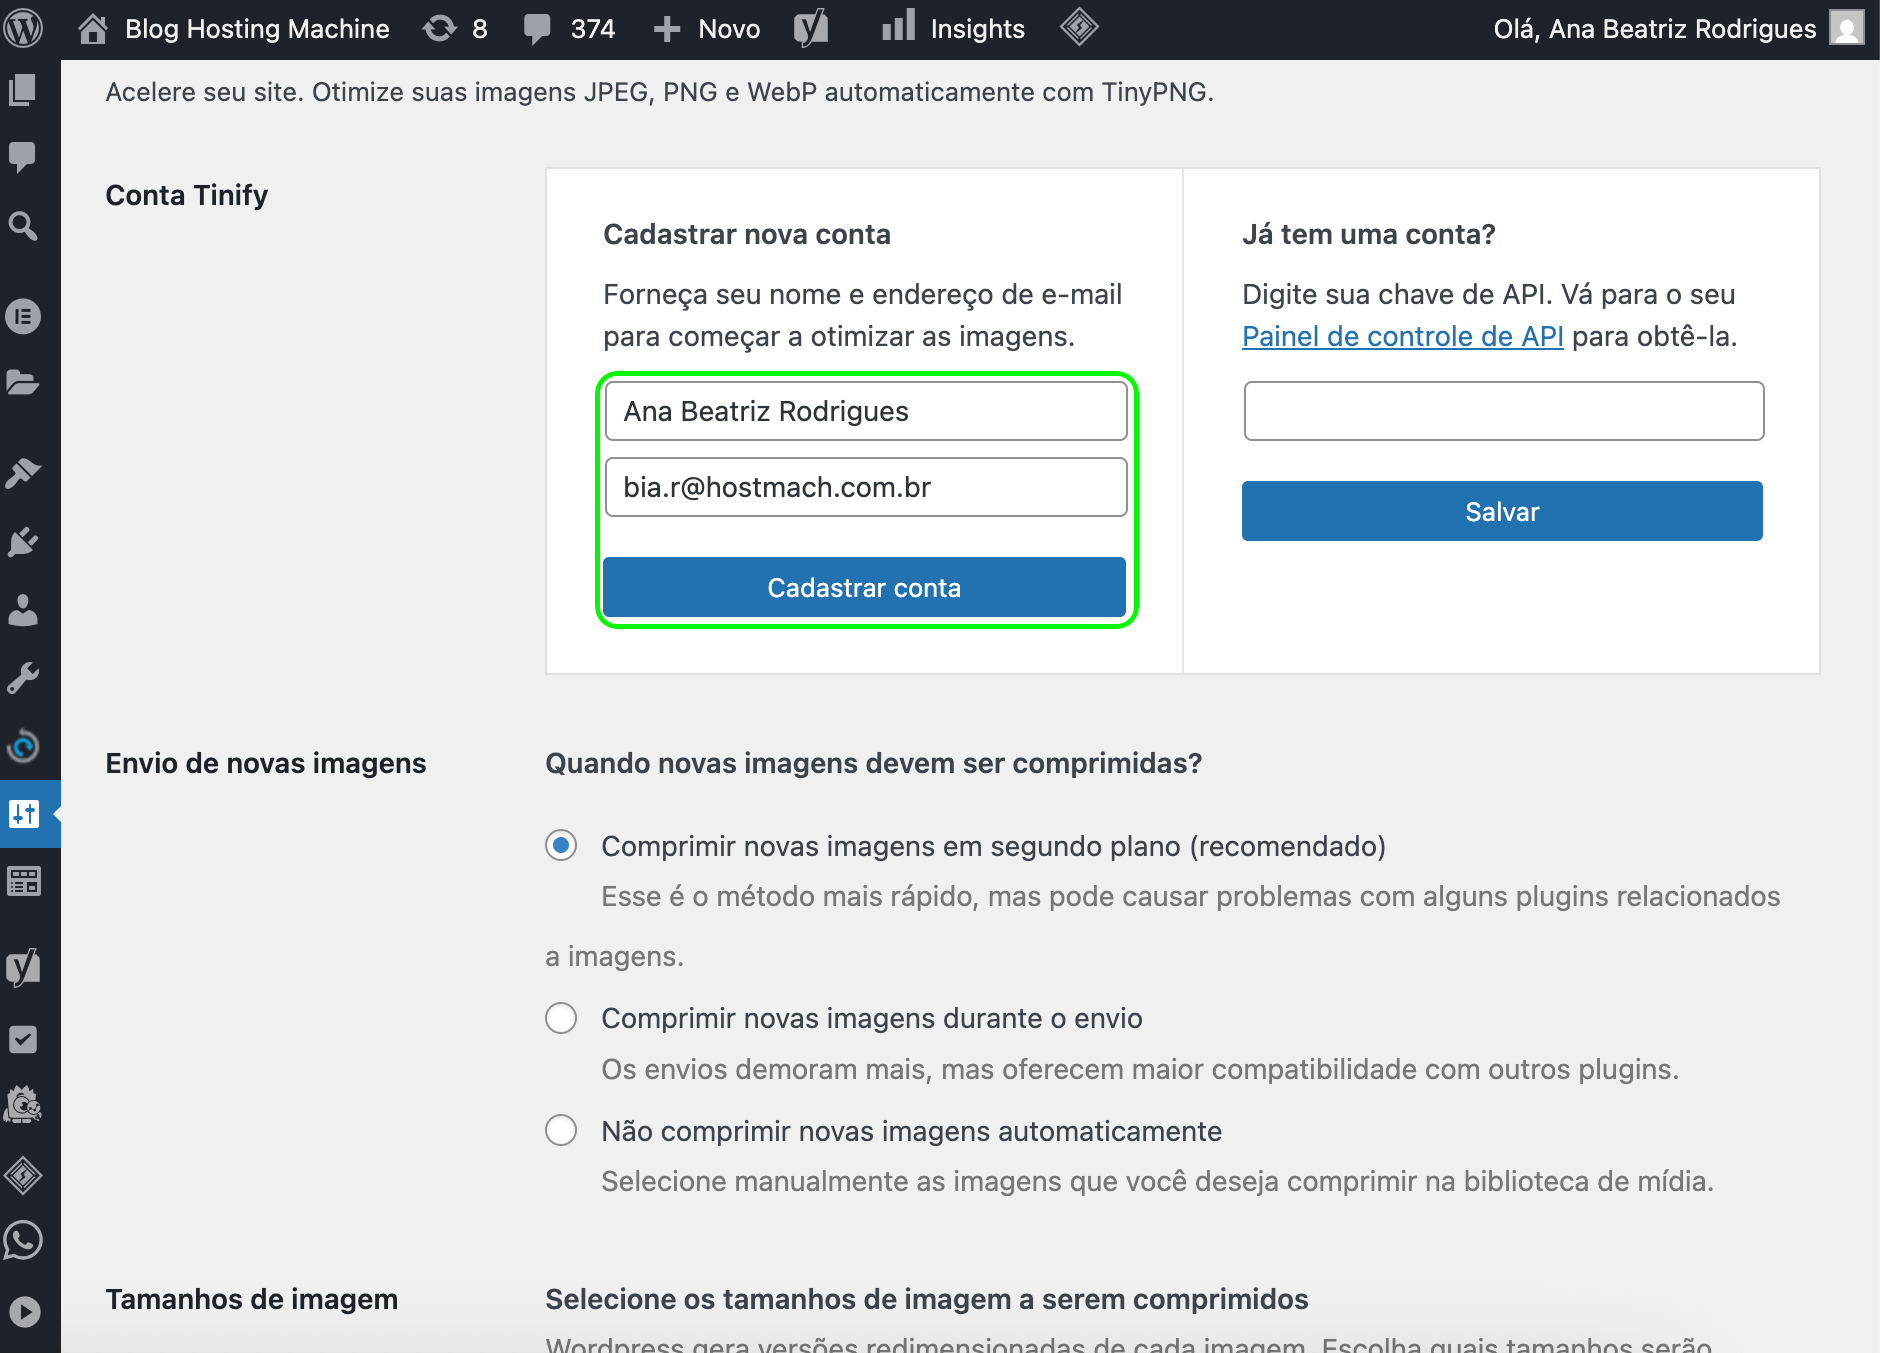Open the Painel de controle de API link
Screen dimensions: 1880x1353
pyautogui.click(x=1403, y=336)
